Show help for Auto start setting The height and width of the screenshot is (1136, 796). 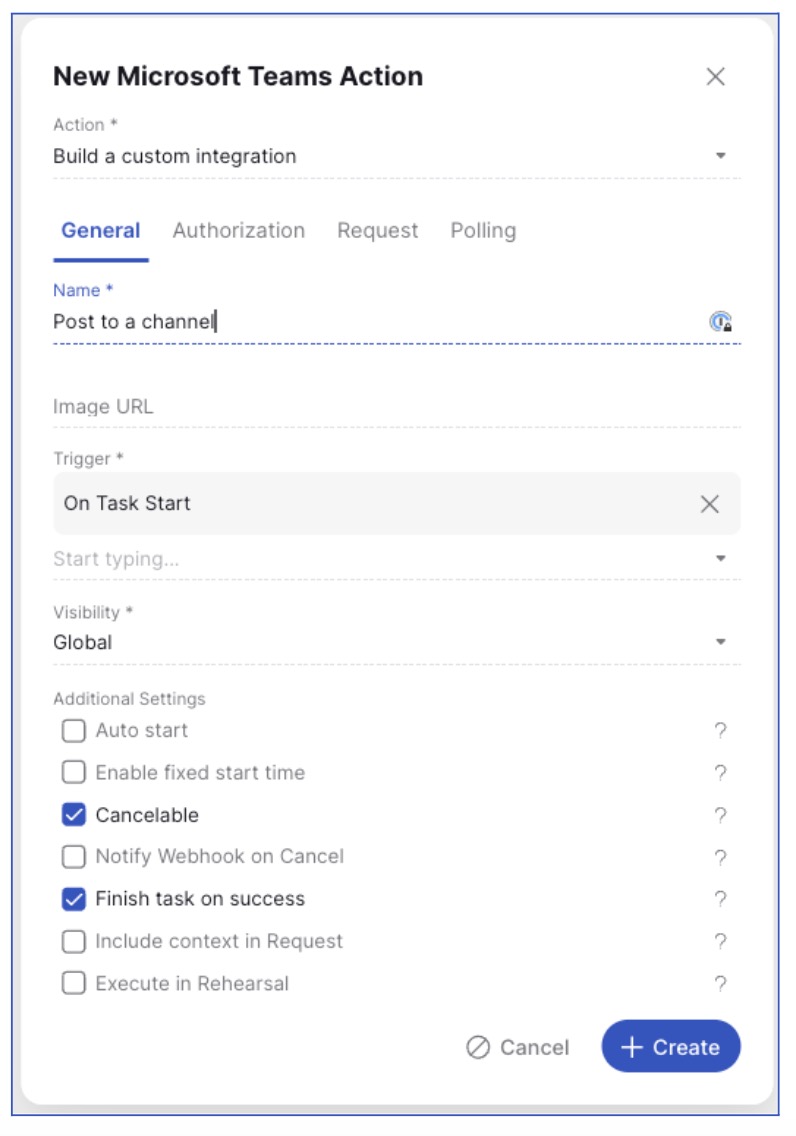720,731
